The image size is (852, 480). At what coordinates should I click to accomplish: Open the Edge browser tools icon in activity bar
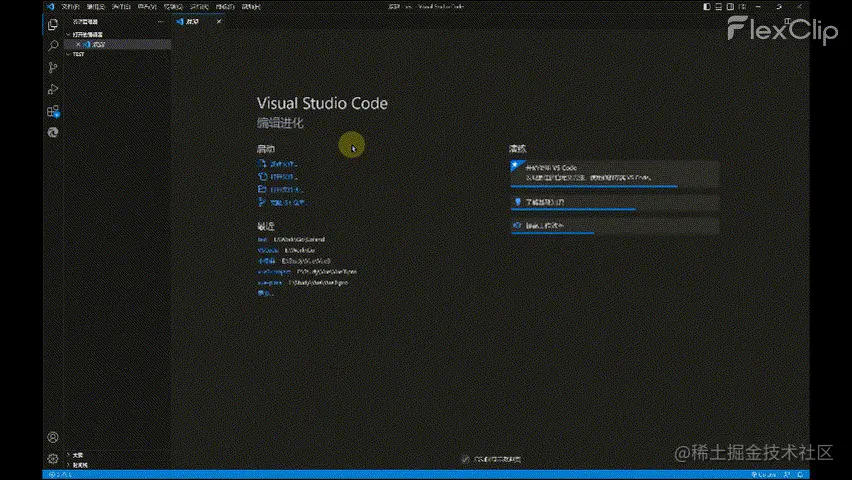point(53,132)
